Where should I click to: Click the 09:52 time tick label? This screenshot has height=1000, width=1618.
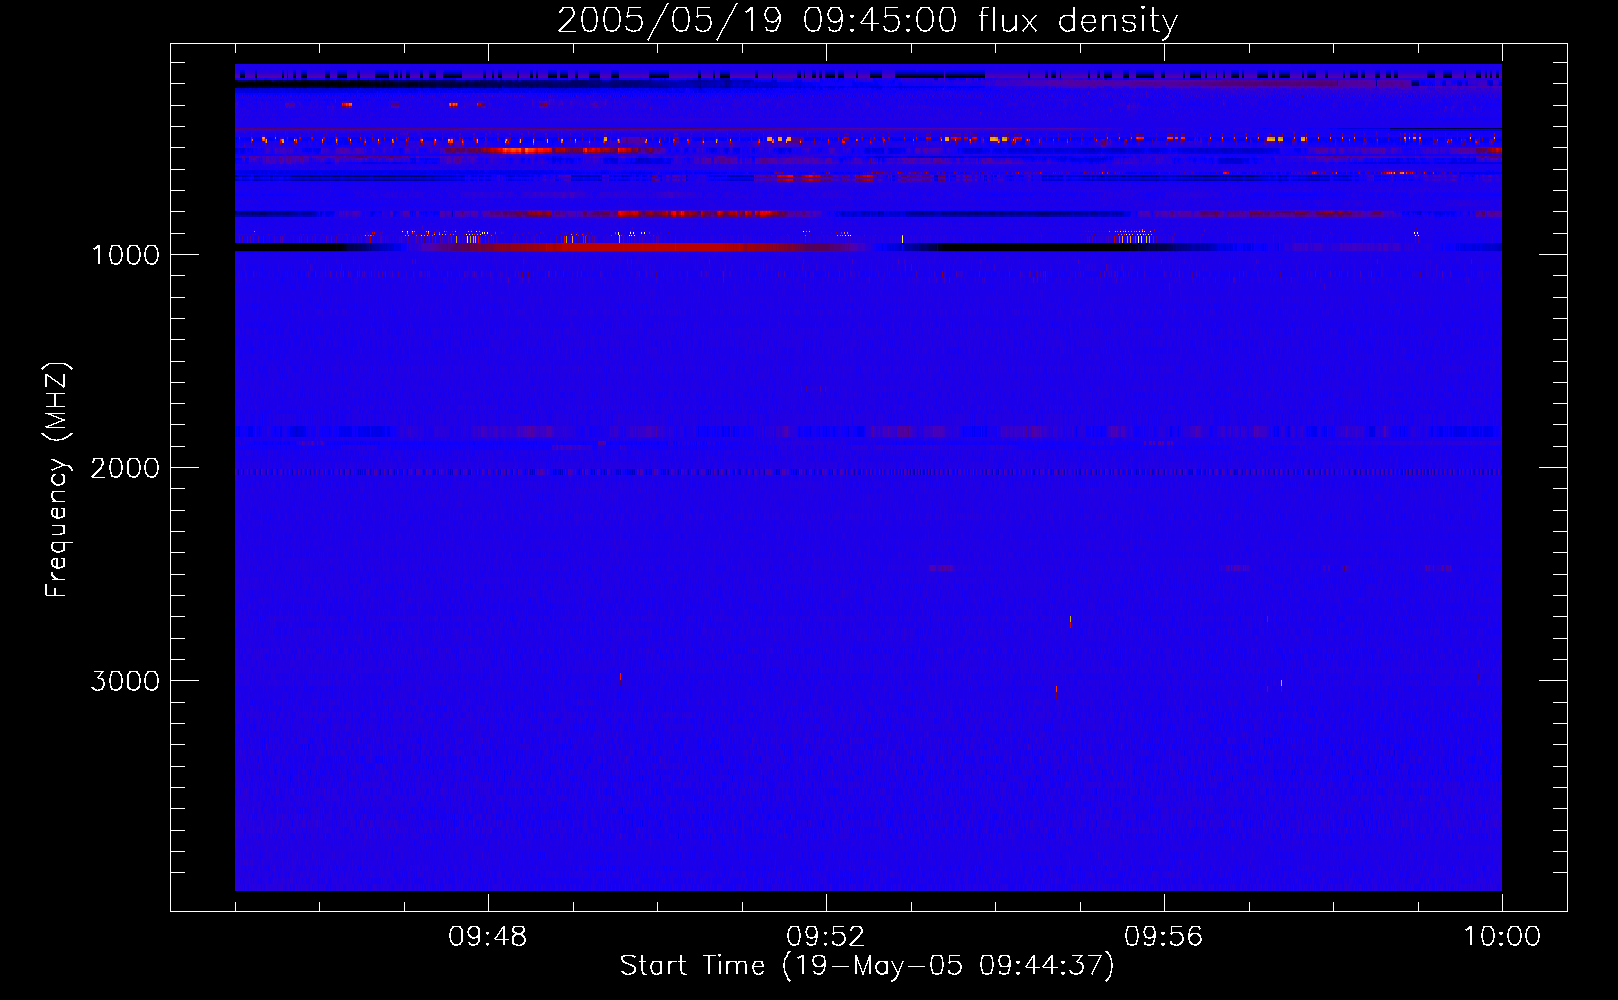coord(826,937)
